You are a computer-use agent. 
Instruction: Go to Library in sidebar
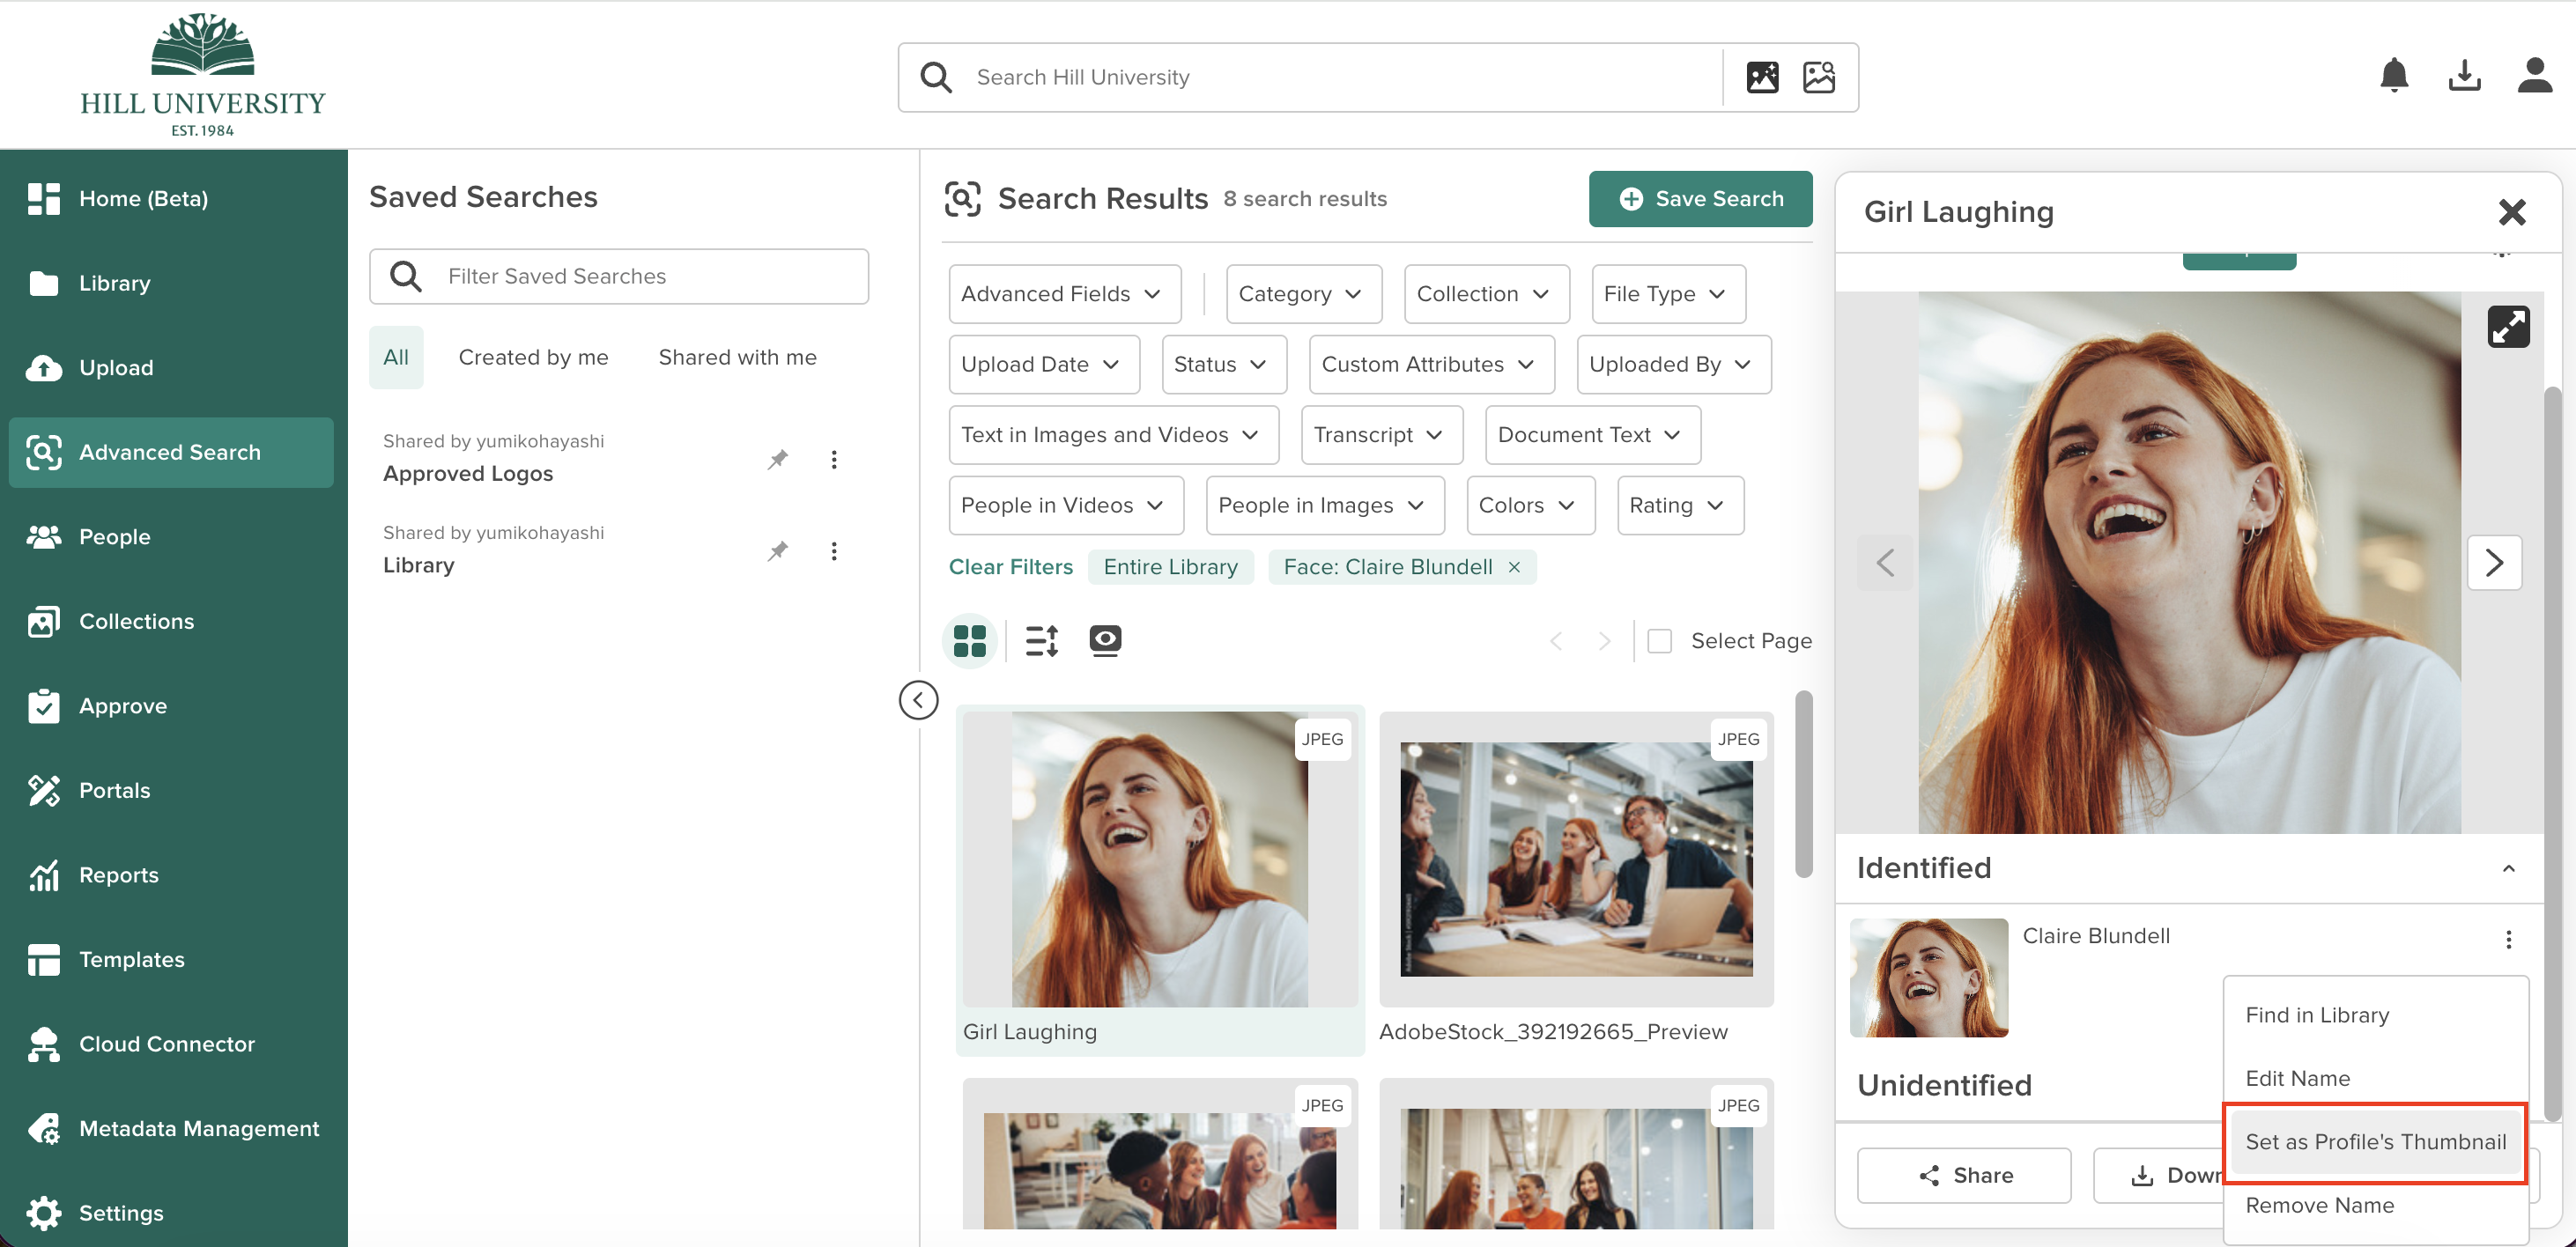[171, 283]
